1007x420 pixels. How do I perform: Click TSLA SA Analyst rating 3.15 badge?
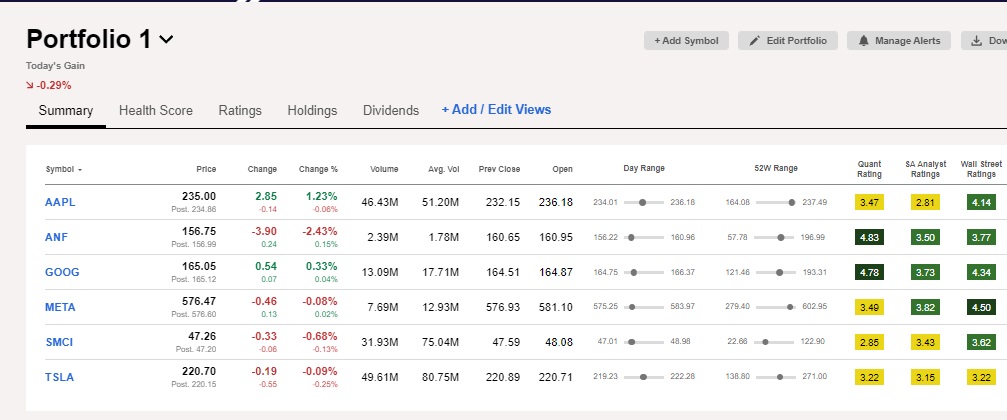925,377
